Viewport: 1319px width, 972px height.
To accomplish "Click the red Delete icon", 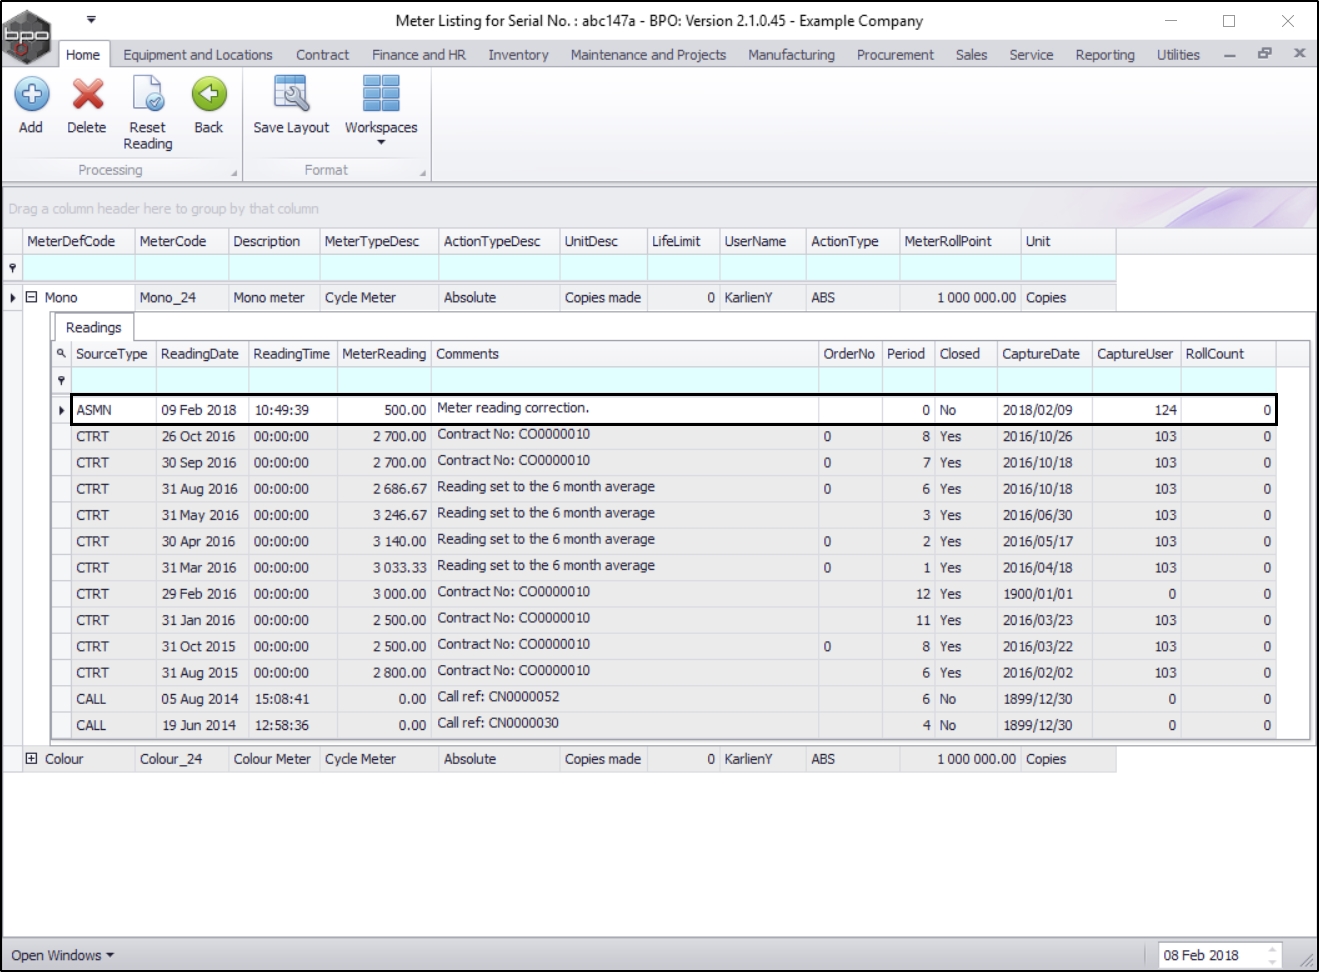I will point(87,95).
